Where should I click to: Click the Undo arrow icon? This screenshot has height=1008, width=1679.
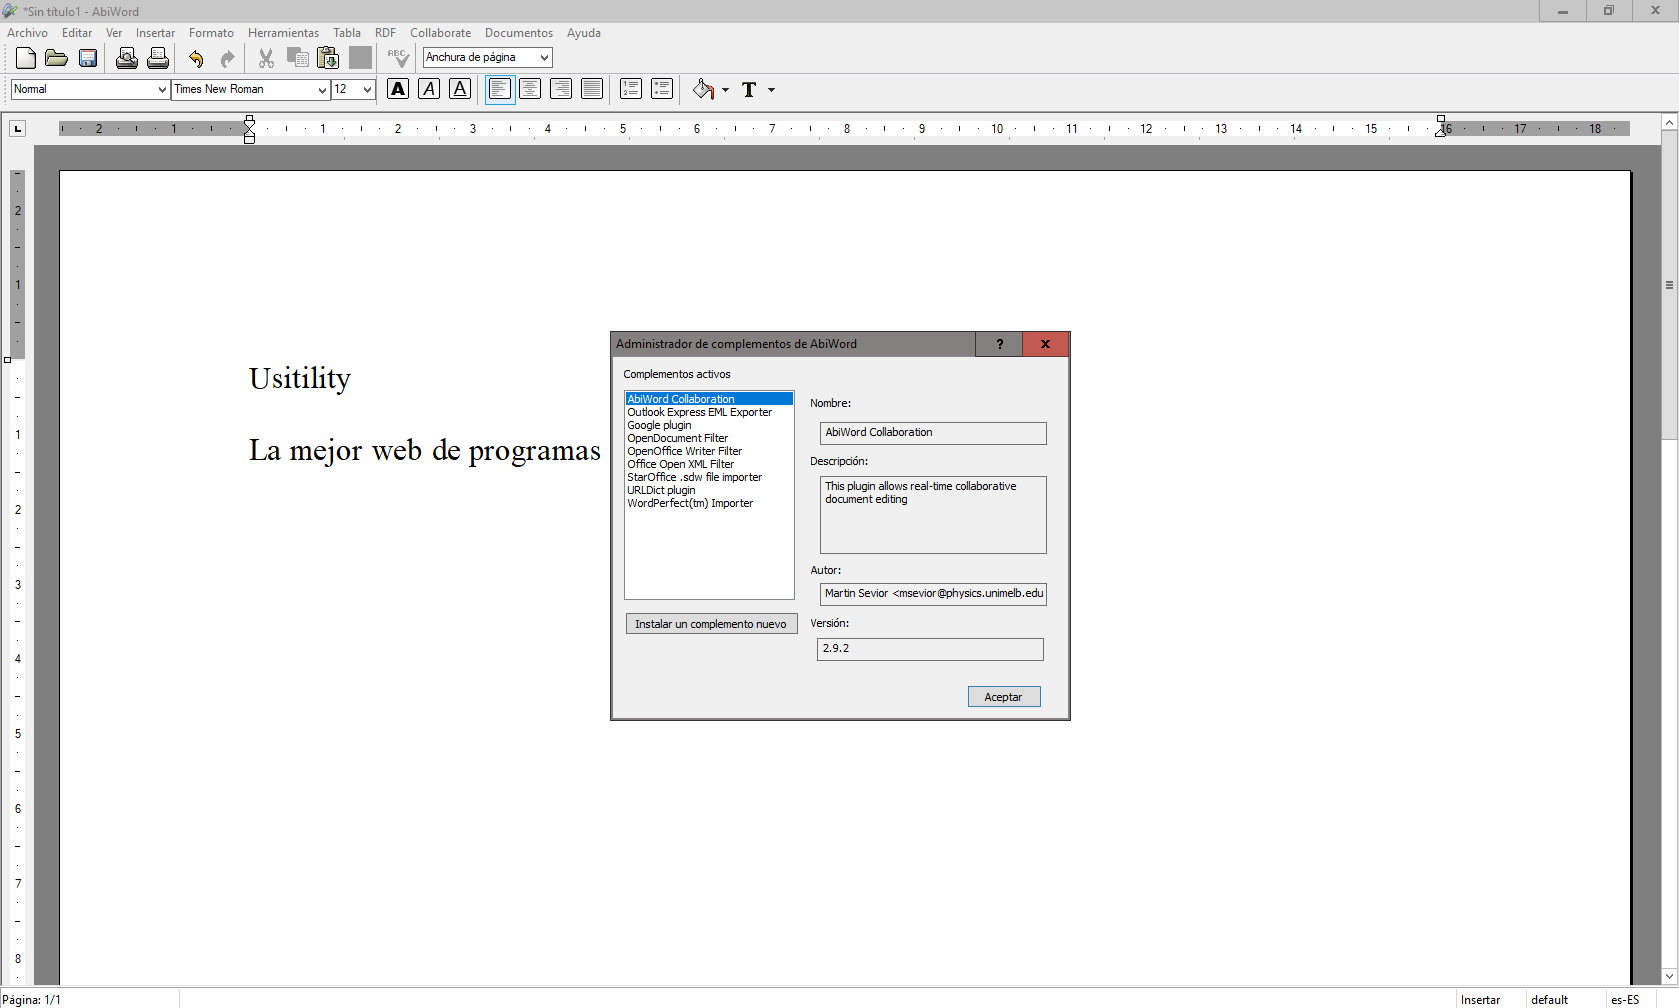tap(196, 59)
